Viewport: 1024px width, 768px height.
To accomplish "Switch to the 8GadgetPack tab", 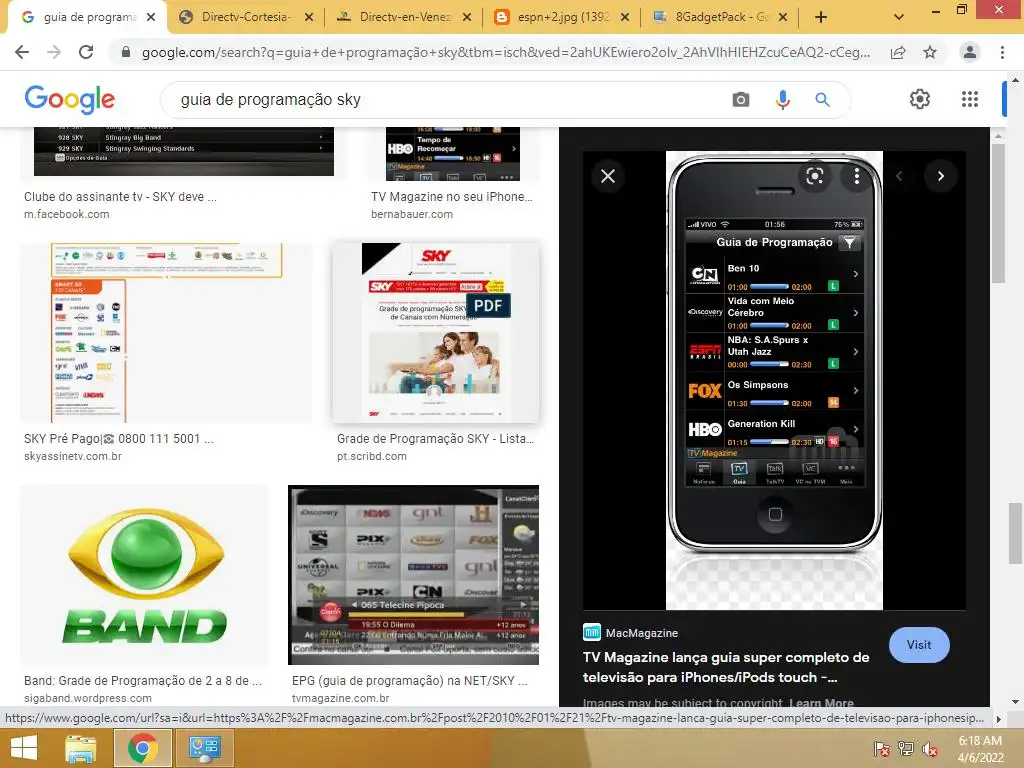I will 722,17.
